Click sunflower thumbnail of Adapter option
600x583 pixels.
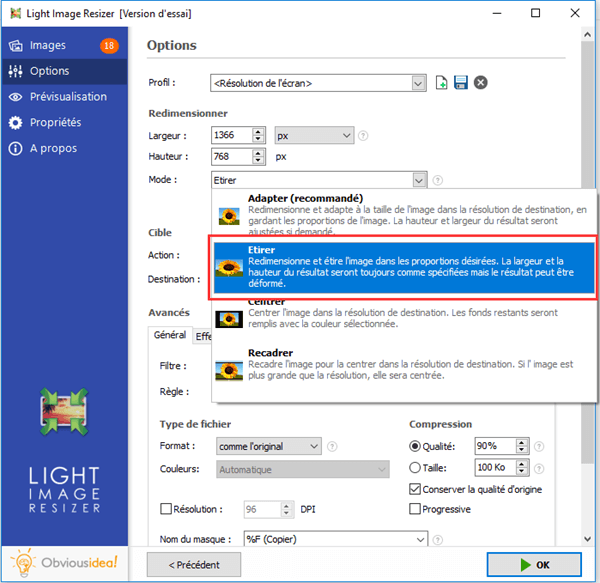click(x=229, y=216)
